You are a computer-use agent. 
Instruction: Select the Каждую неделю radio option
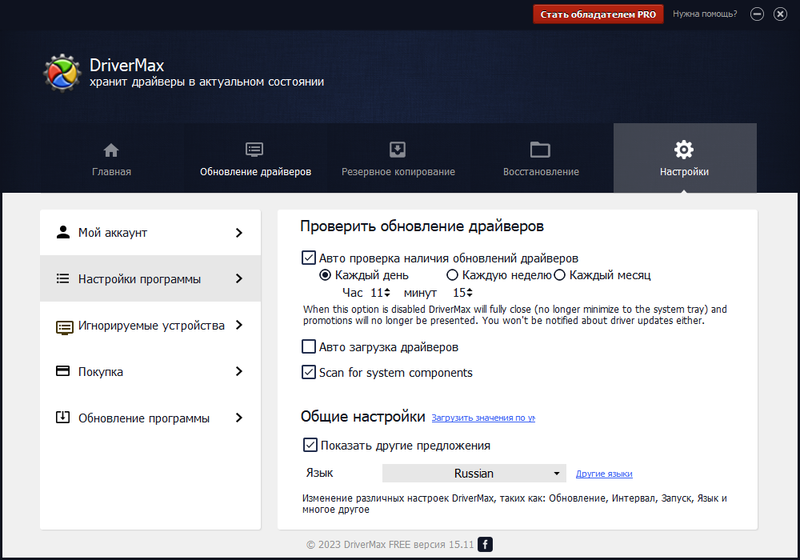(x=452, y=275)
